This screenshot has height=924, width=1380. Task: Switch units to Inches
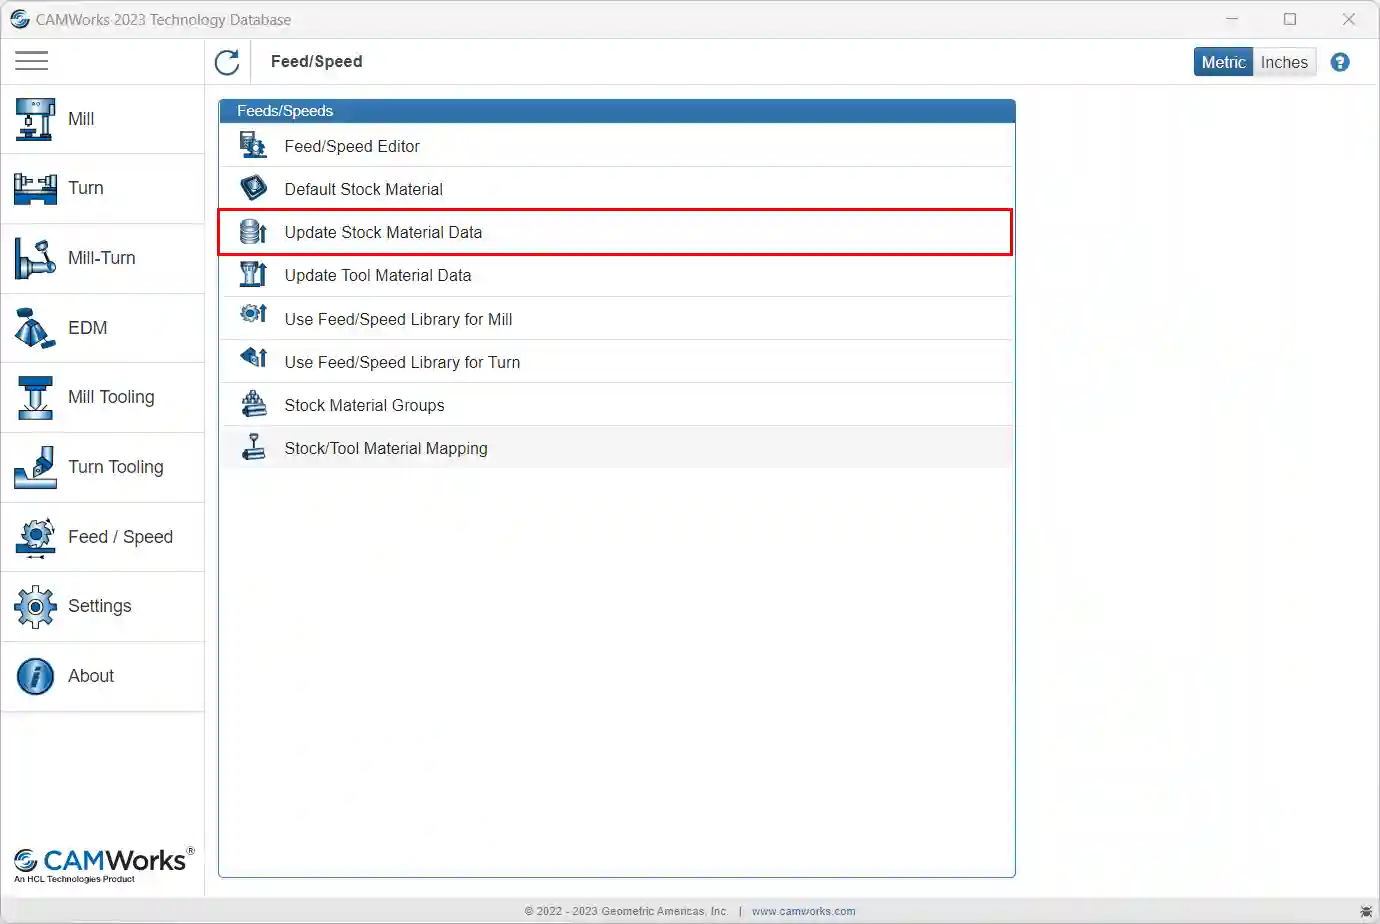tap(1284, 62)
